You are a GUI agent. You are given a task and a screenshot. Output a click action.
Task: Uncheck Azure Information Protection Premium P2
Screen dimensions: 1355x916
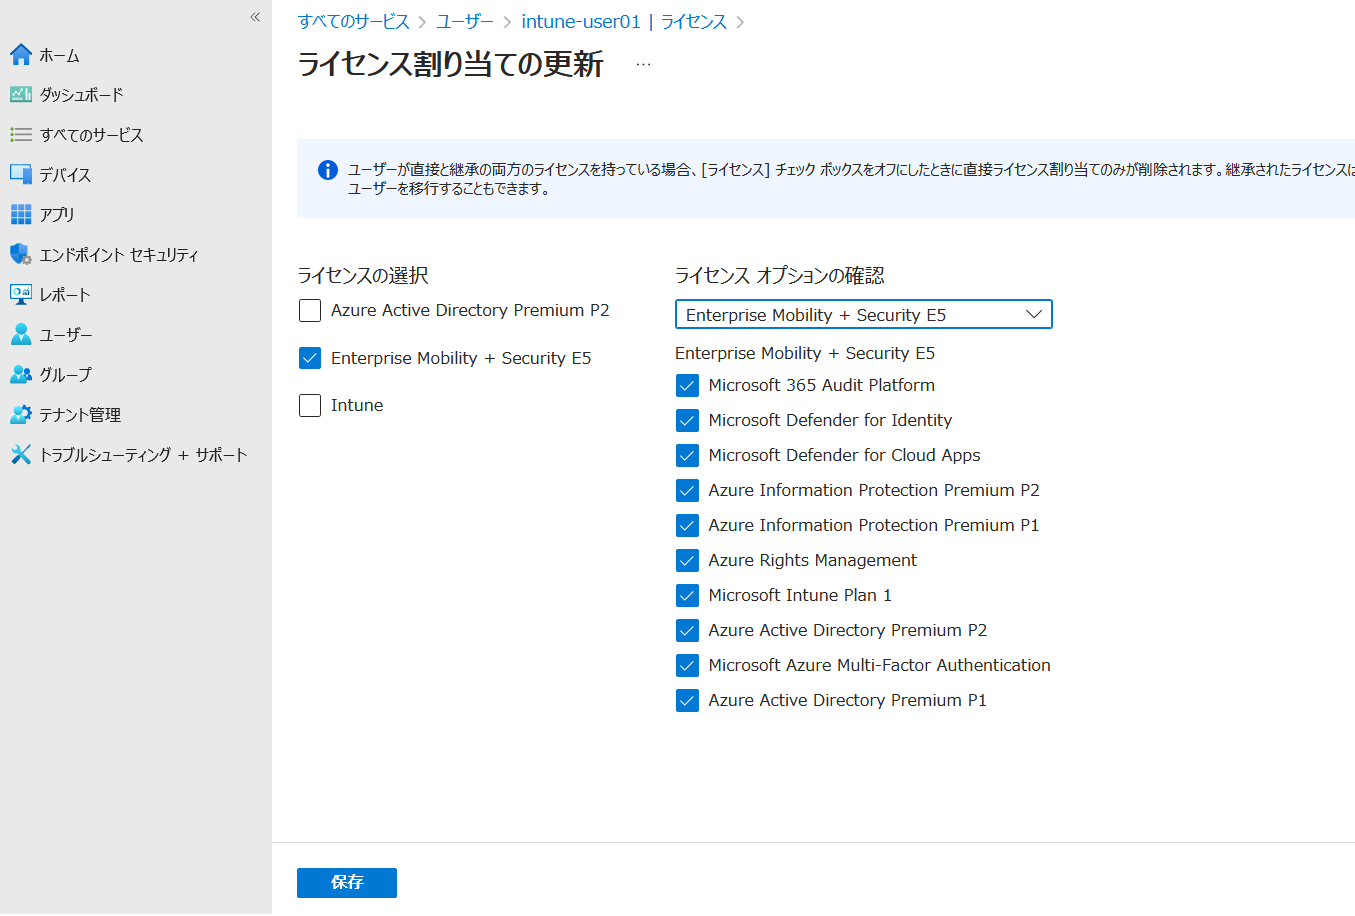687,490
